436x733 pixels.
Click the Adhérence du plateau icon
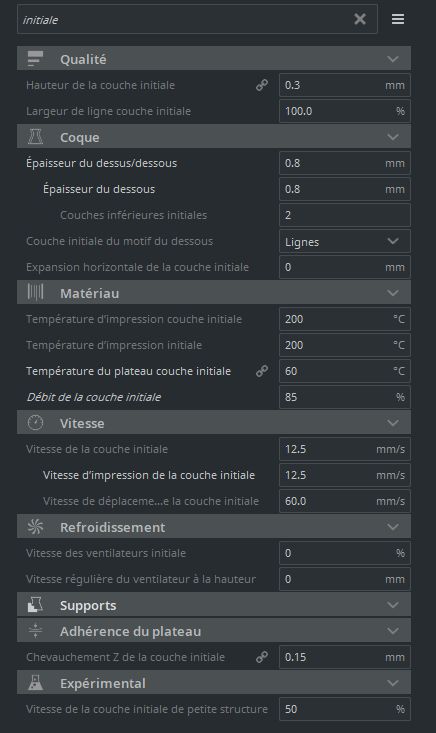[x=36, y=631]
